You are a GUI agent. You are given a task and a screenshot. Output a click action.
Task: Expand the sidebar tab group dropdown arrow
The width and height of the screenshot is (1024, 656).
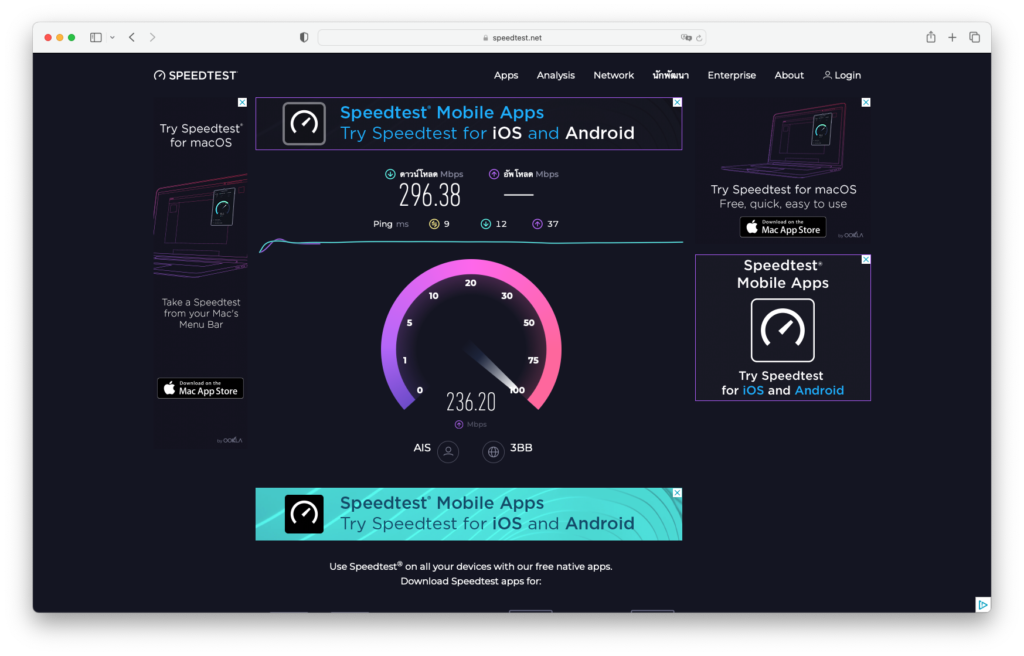[112, 37]
